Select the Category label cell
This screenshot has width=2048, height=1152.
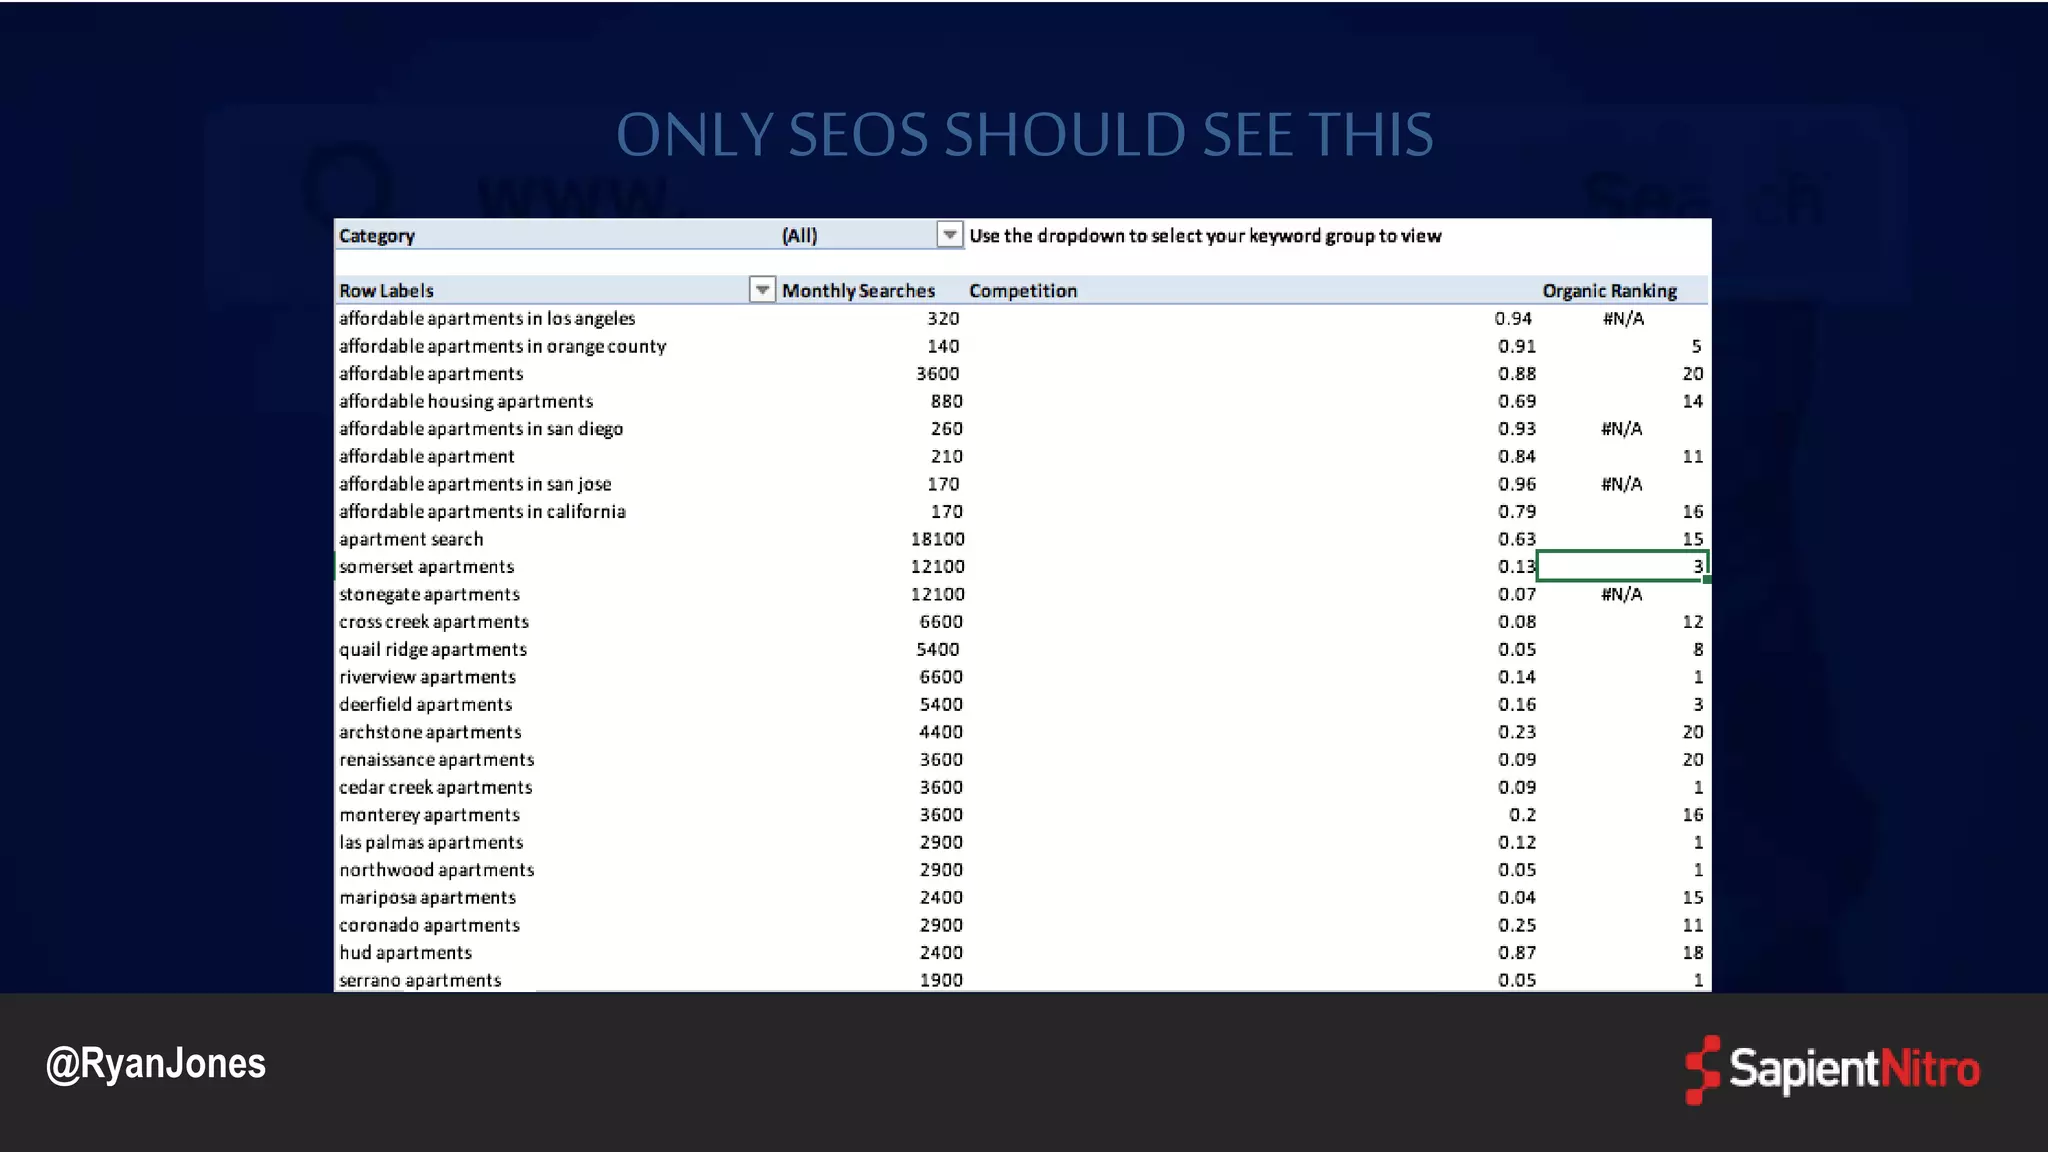point(377,236)
